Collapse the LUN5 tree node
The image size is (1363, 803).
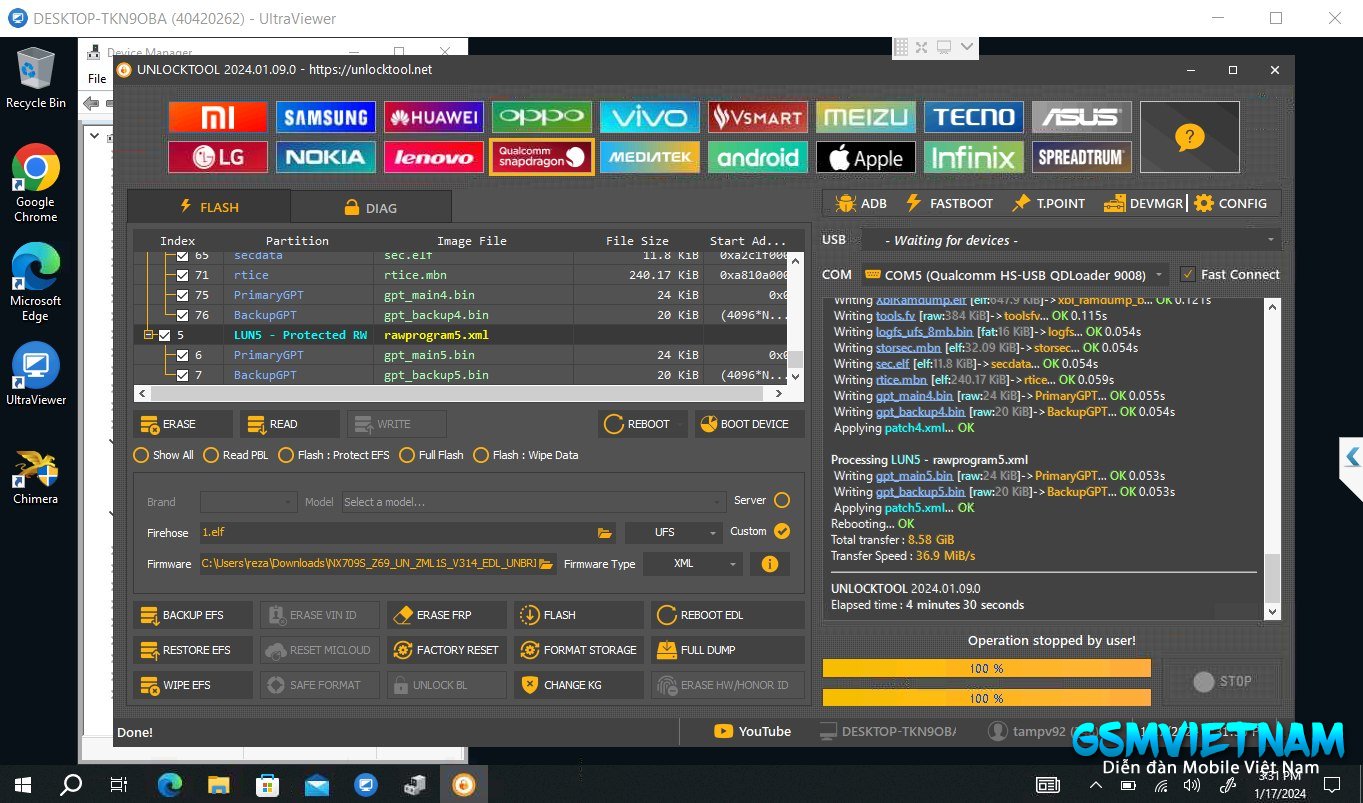(148, 335)
